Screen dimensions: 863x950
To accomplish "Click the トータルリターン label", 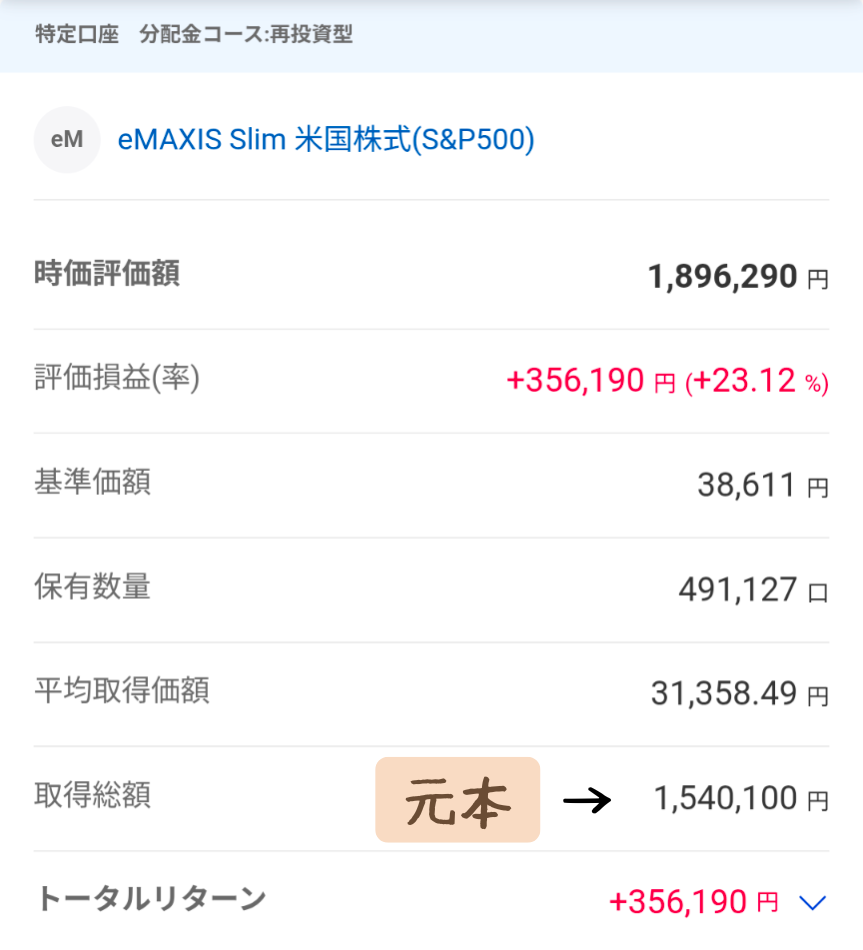I will pyautogui.click(x=151, y=899).
